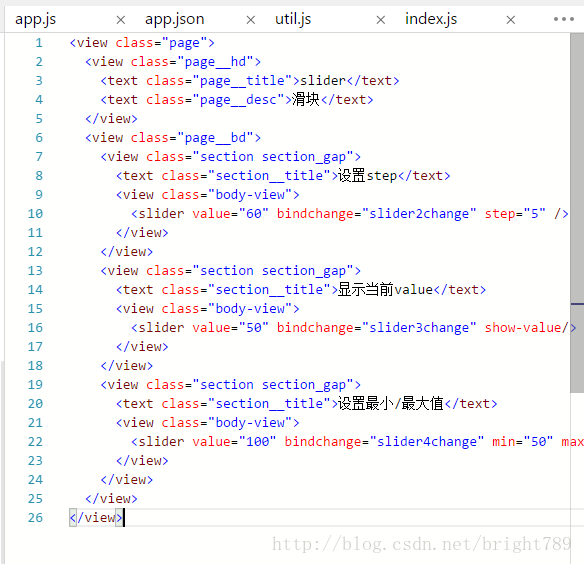Click the slider4change value on line 22
Viewport: 584px width, 564px height.
[427, 442]
